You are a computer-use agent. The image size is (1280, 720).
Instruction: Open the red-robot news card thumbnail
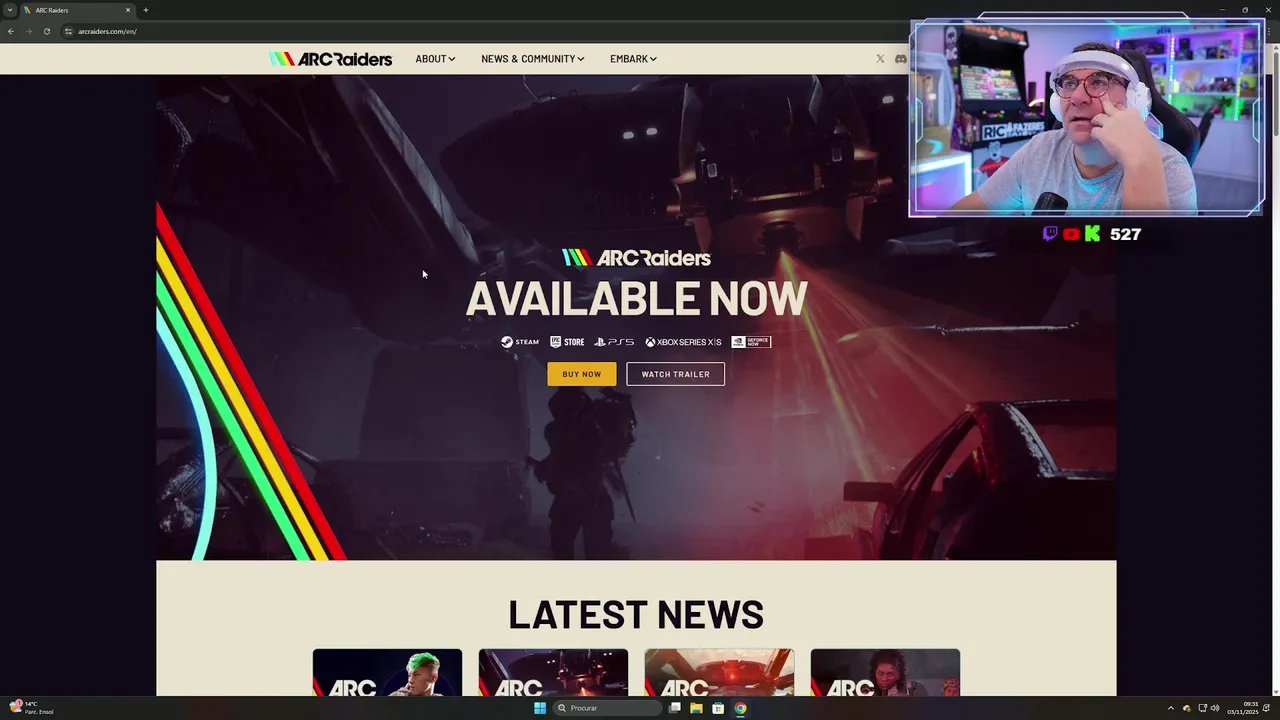click(719, 672)
